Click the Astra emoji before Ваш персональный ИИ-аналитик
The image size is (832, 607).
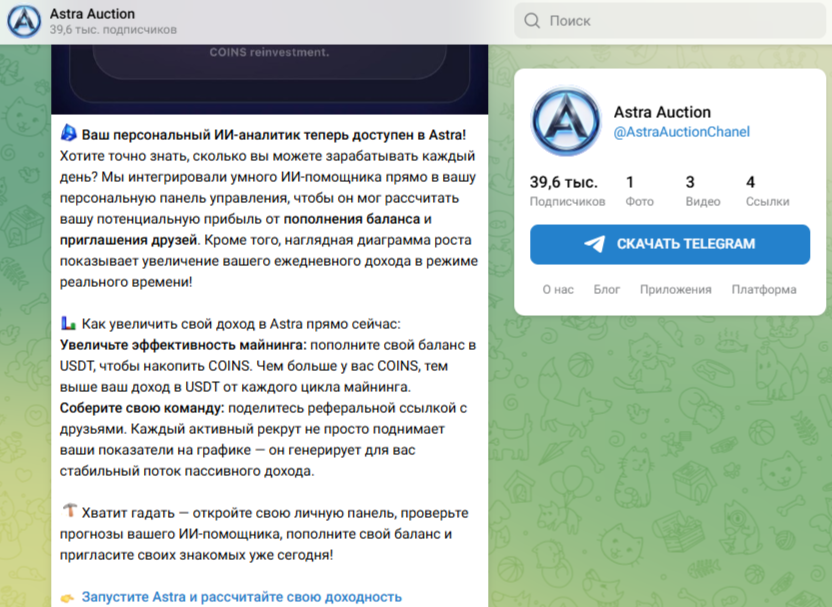click(68, 133)
